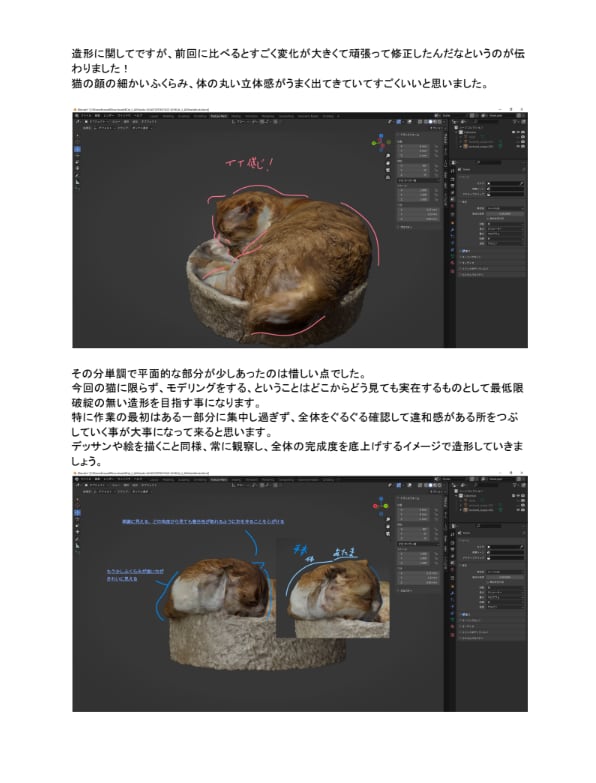
Task: Click the zoom magnifier icon in lower Blender viewport
Action: click(x=388, y=520)
